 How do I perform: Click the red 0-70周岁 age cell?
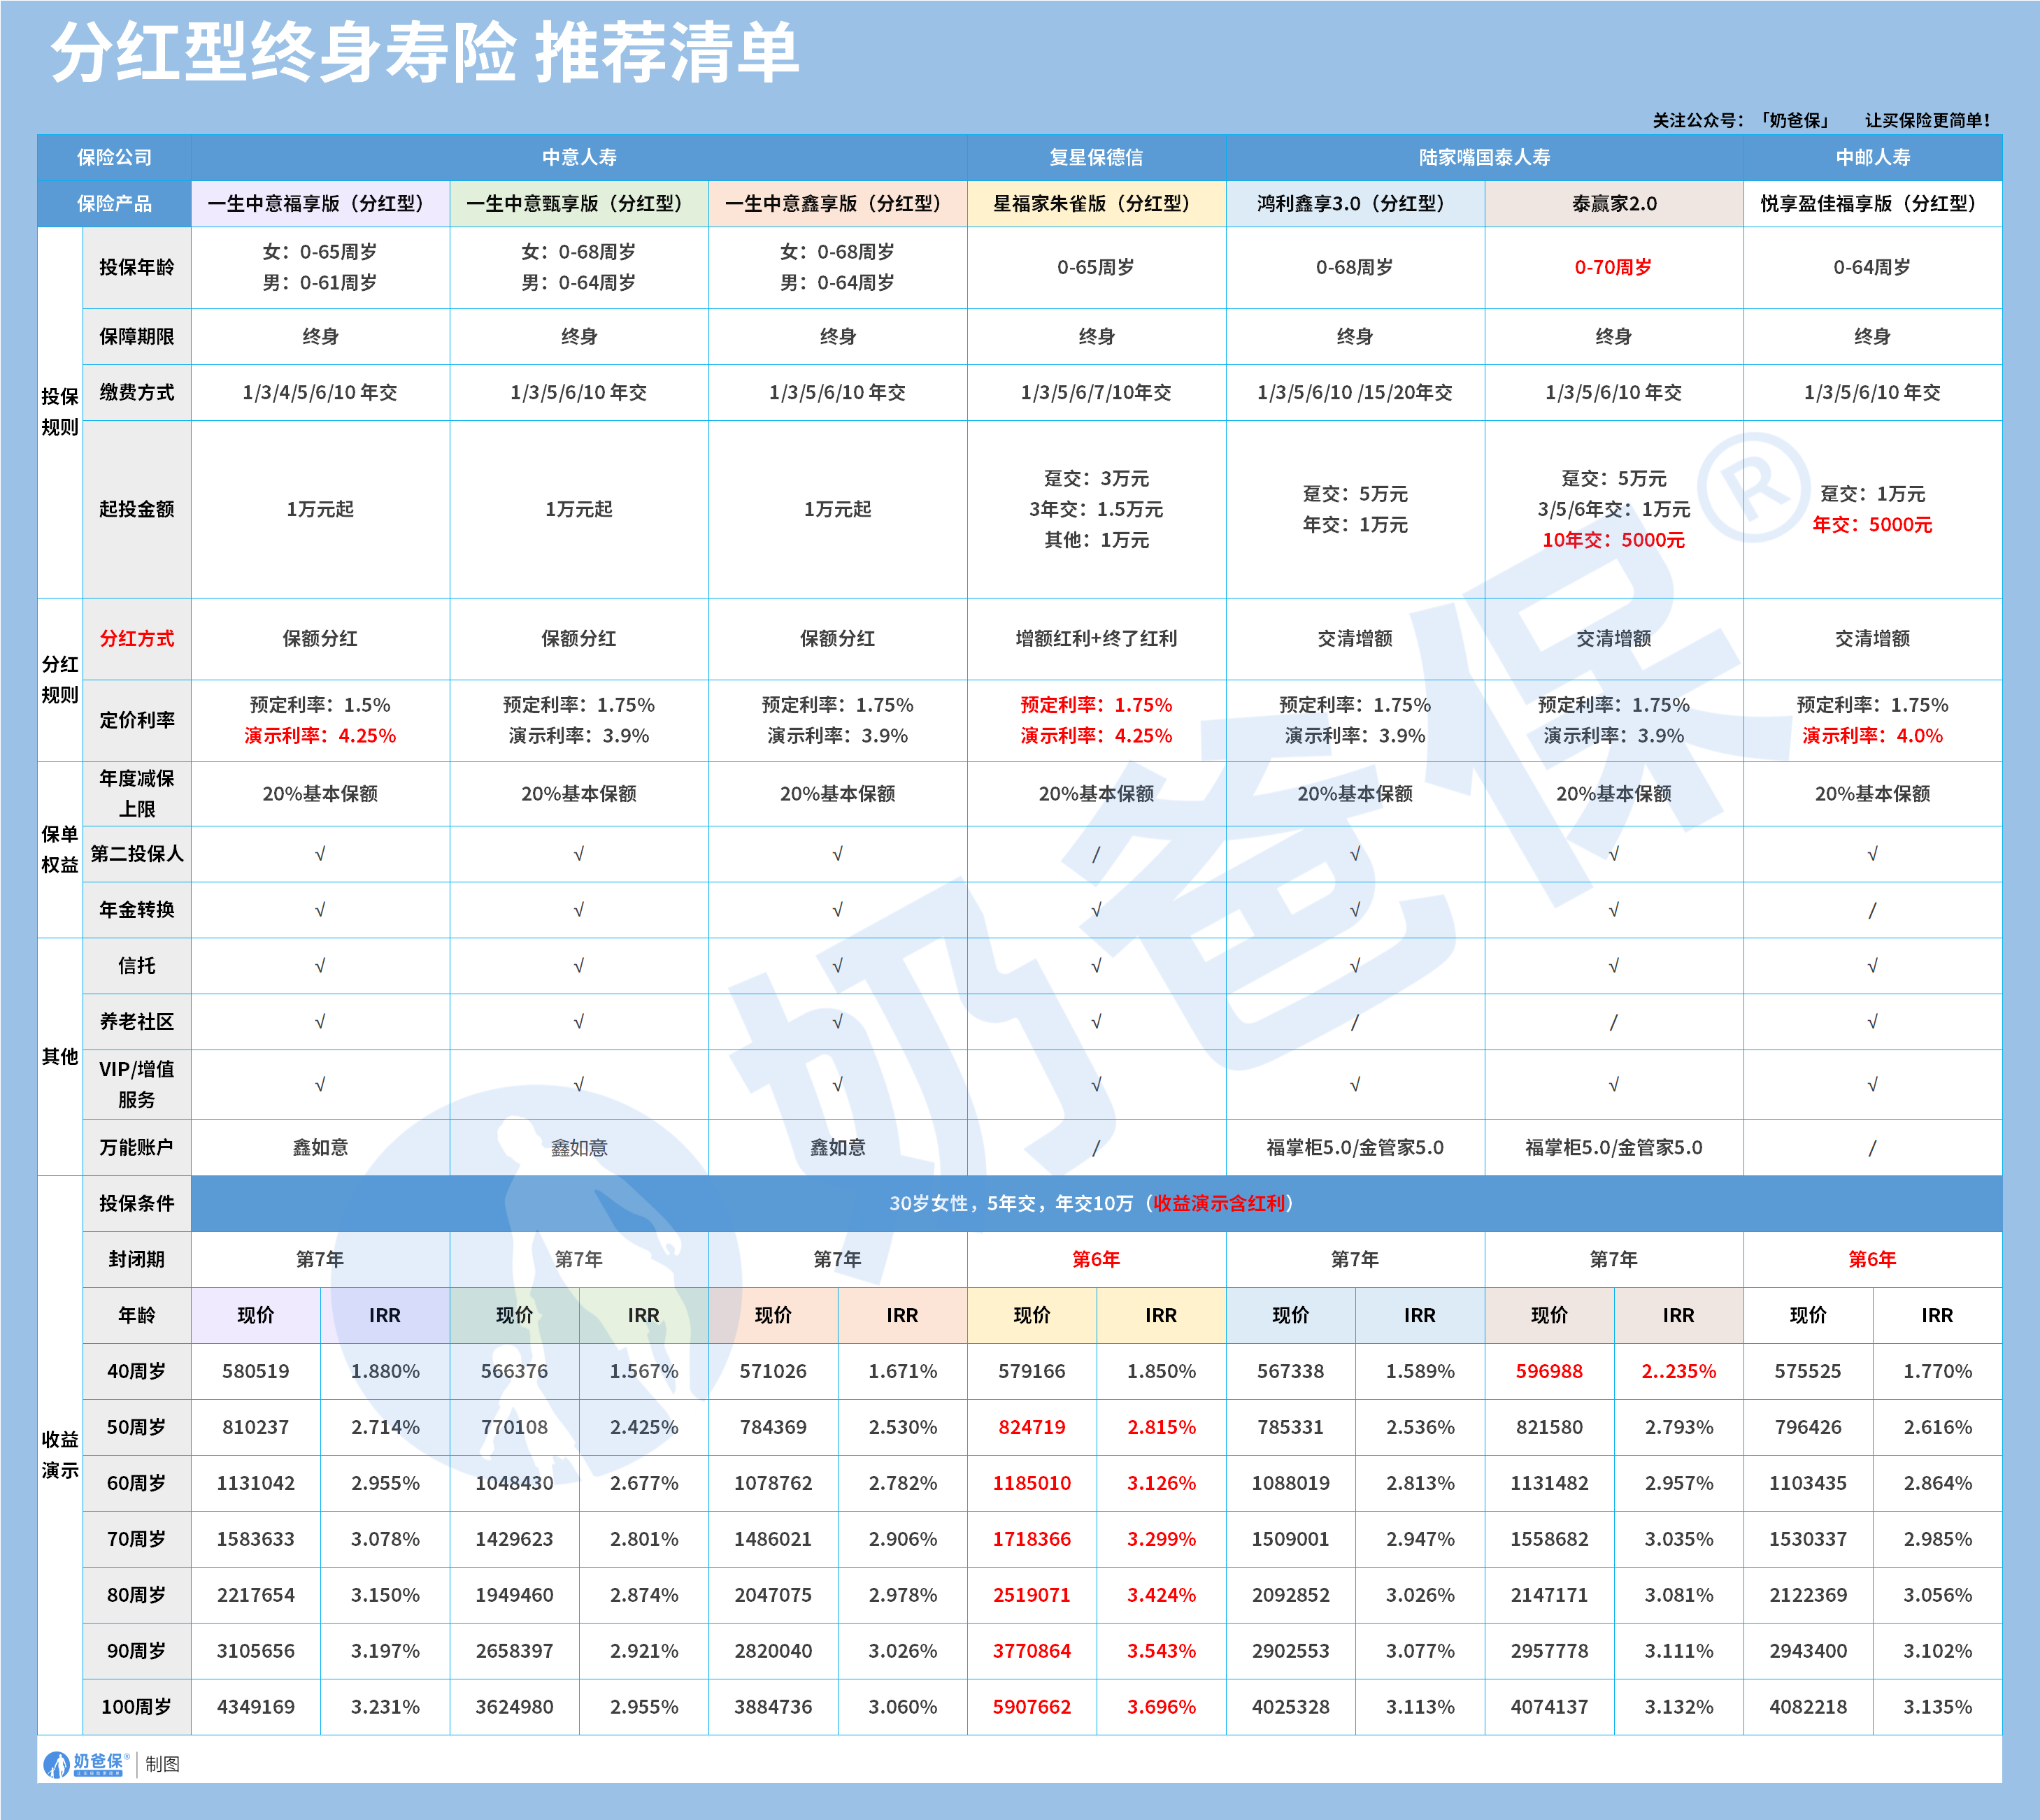(1613, 267)
